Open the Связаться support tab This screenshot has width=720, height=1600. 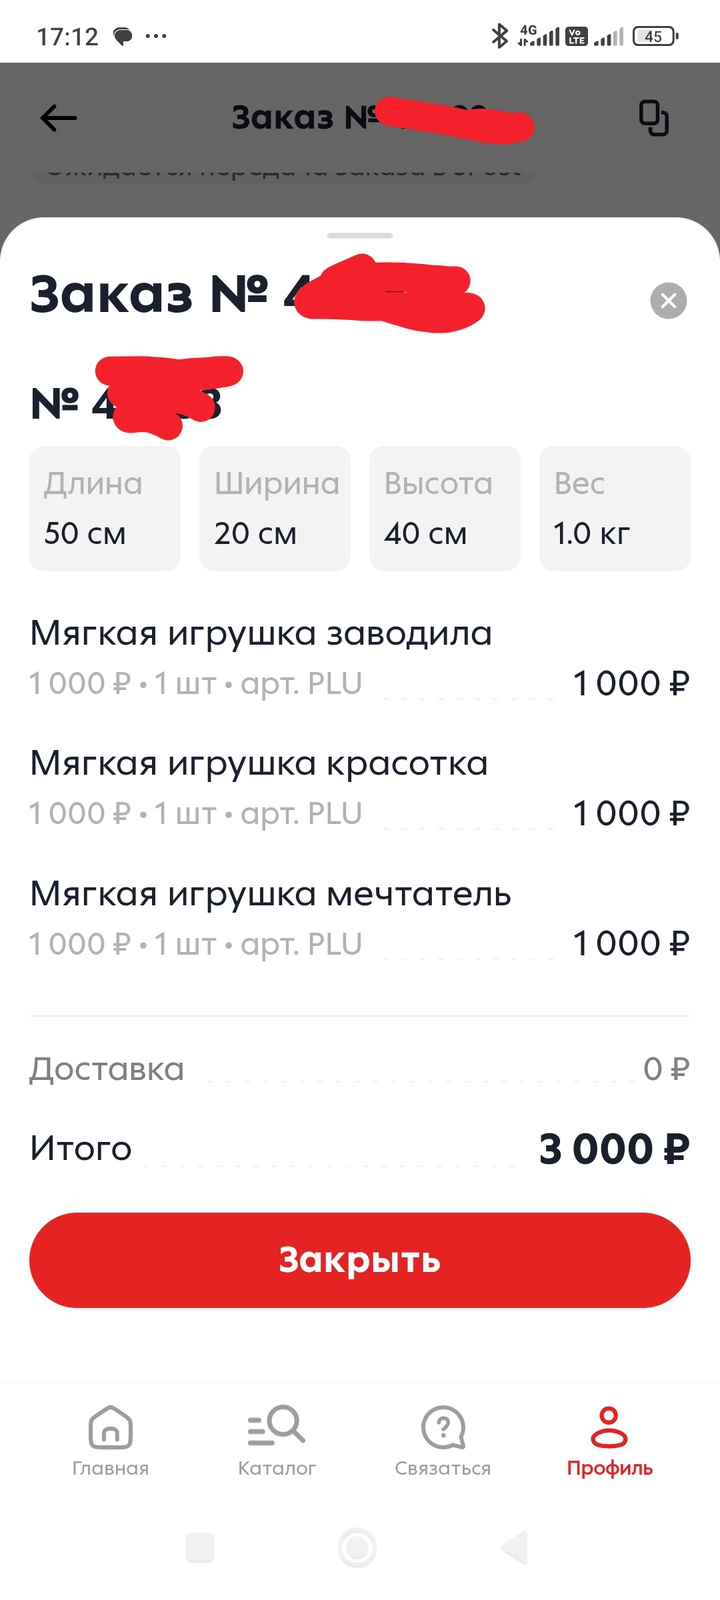click(x=443, y=1440)
